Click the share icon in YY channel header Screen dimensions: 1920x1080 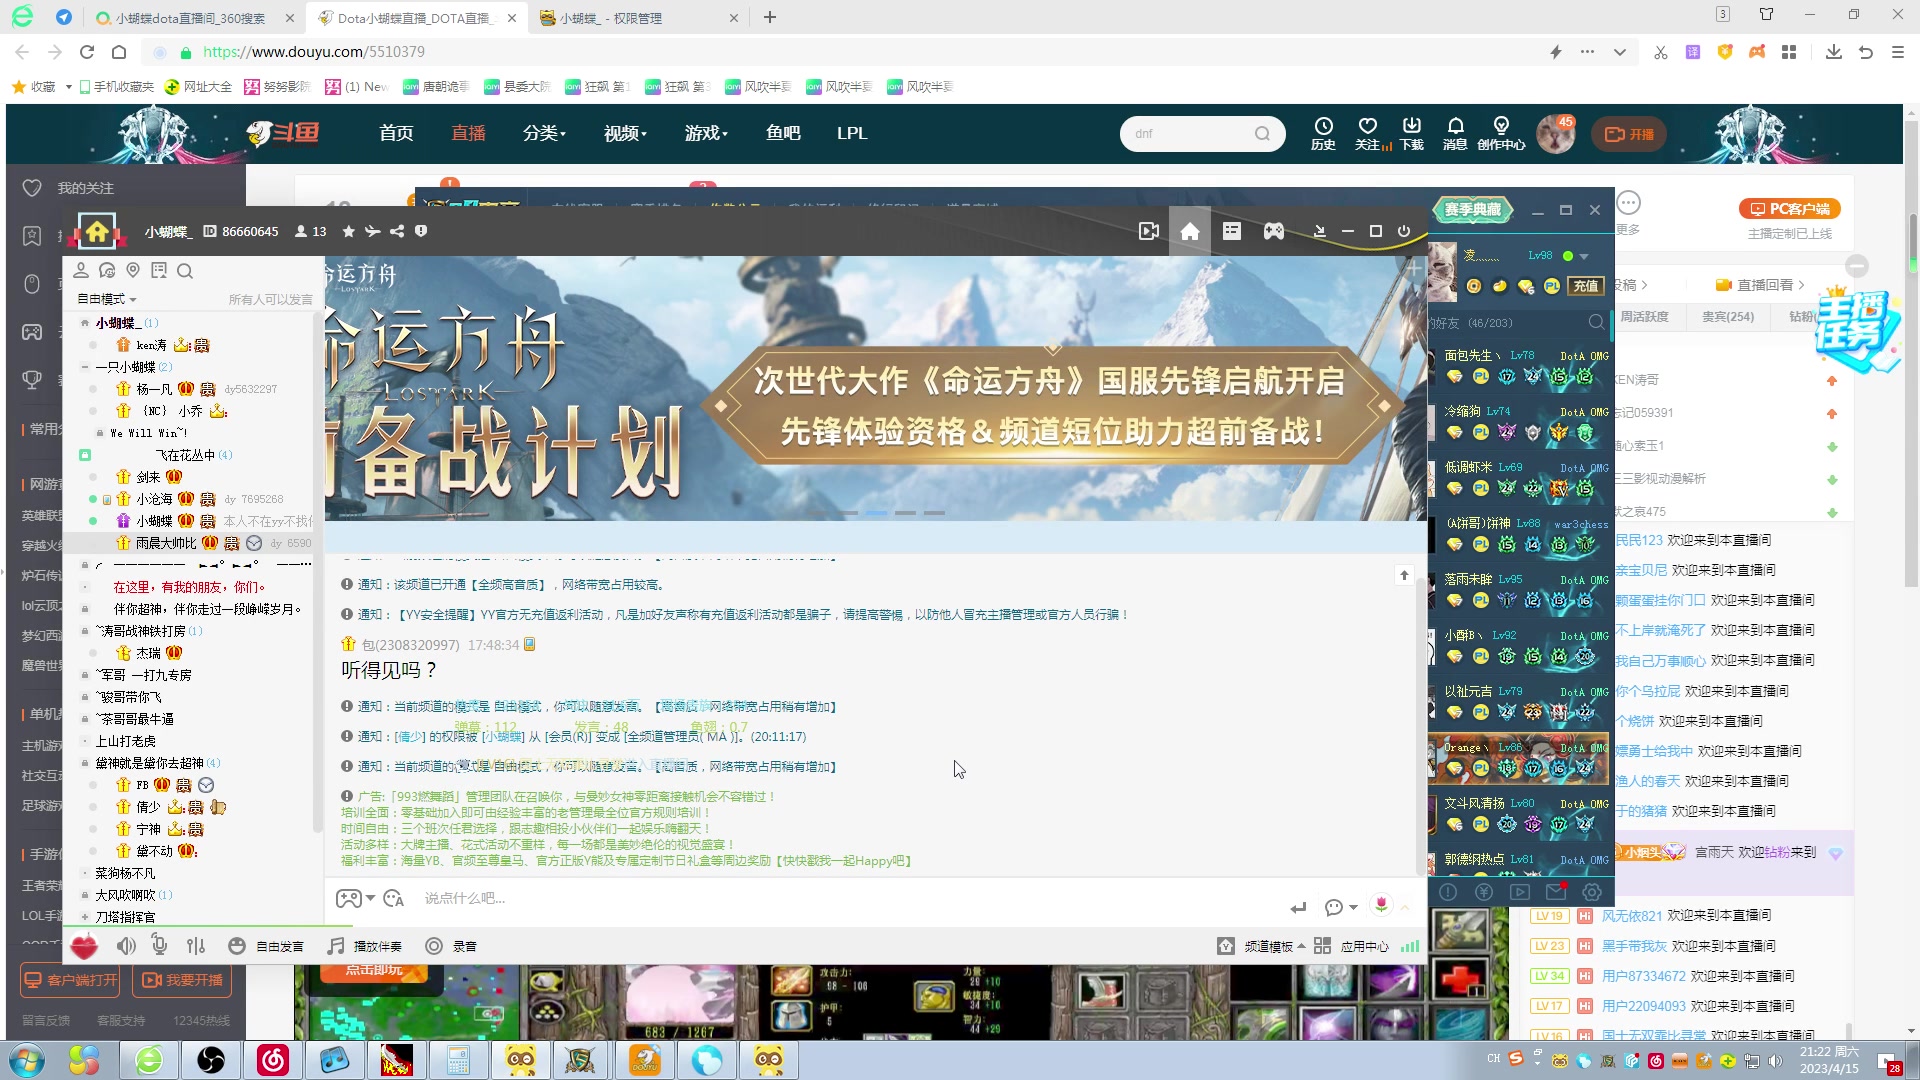397,231
